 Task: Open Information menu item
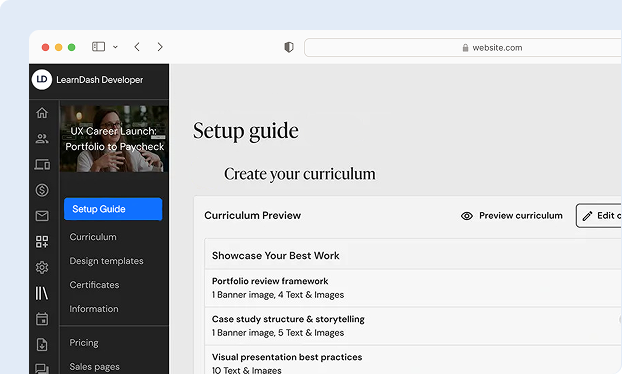[94, 309]
